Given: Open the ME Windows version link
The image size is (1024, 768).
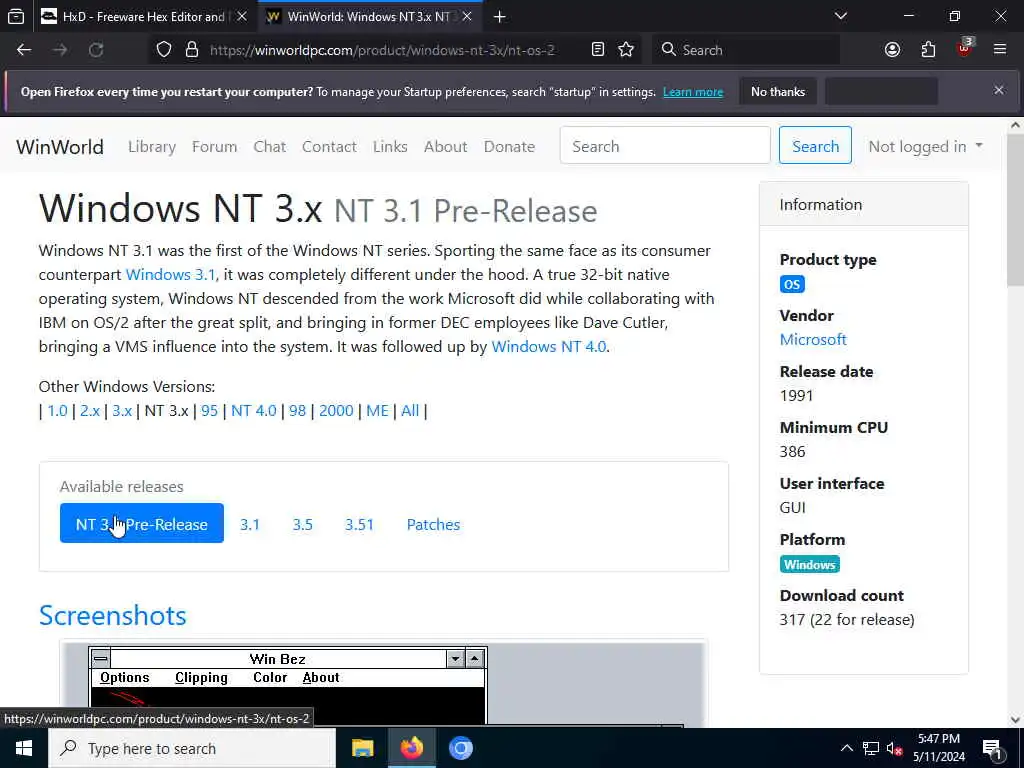Looking at the screenshot, I should tap(377, 411).
